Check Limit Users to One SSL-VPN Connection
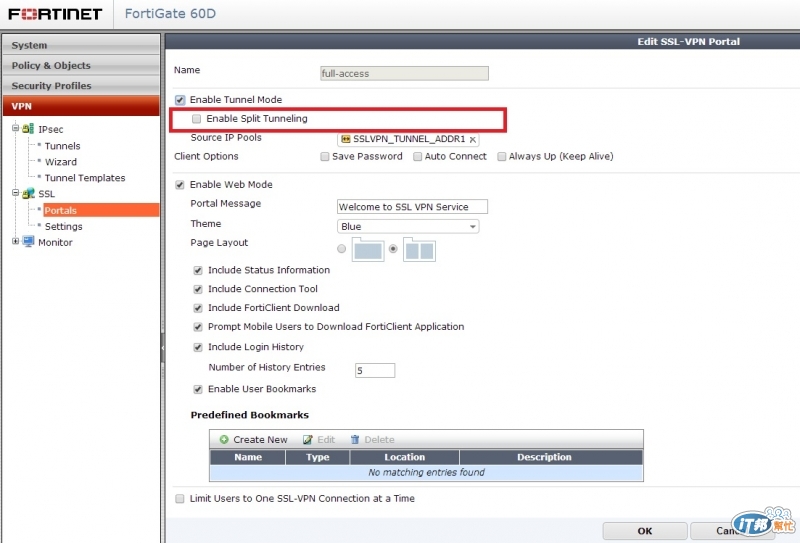This screenshot has width=800, height=543. click(180, 499)
